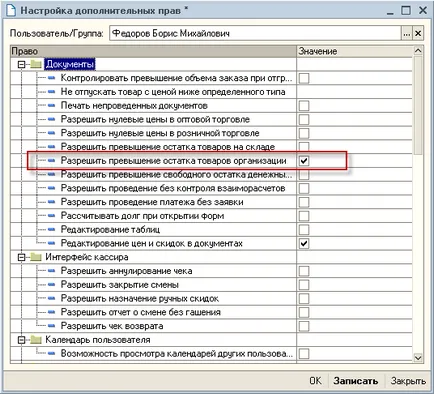
Task: Select the Документы tree row
Action: 211,64
